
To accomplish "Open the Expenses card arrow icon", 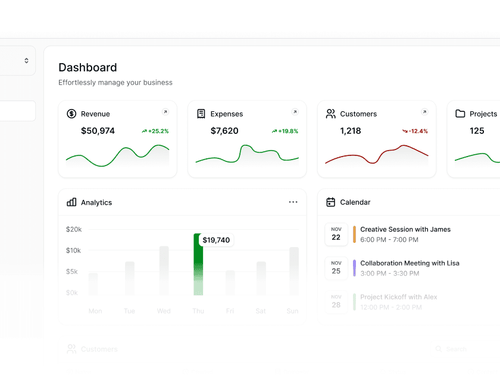I will tap(295, 112).
